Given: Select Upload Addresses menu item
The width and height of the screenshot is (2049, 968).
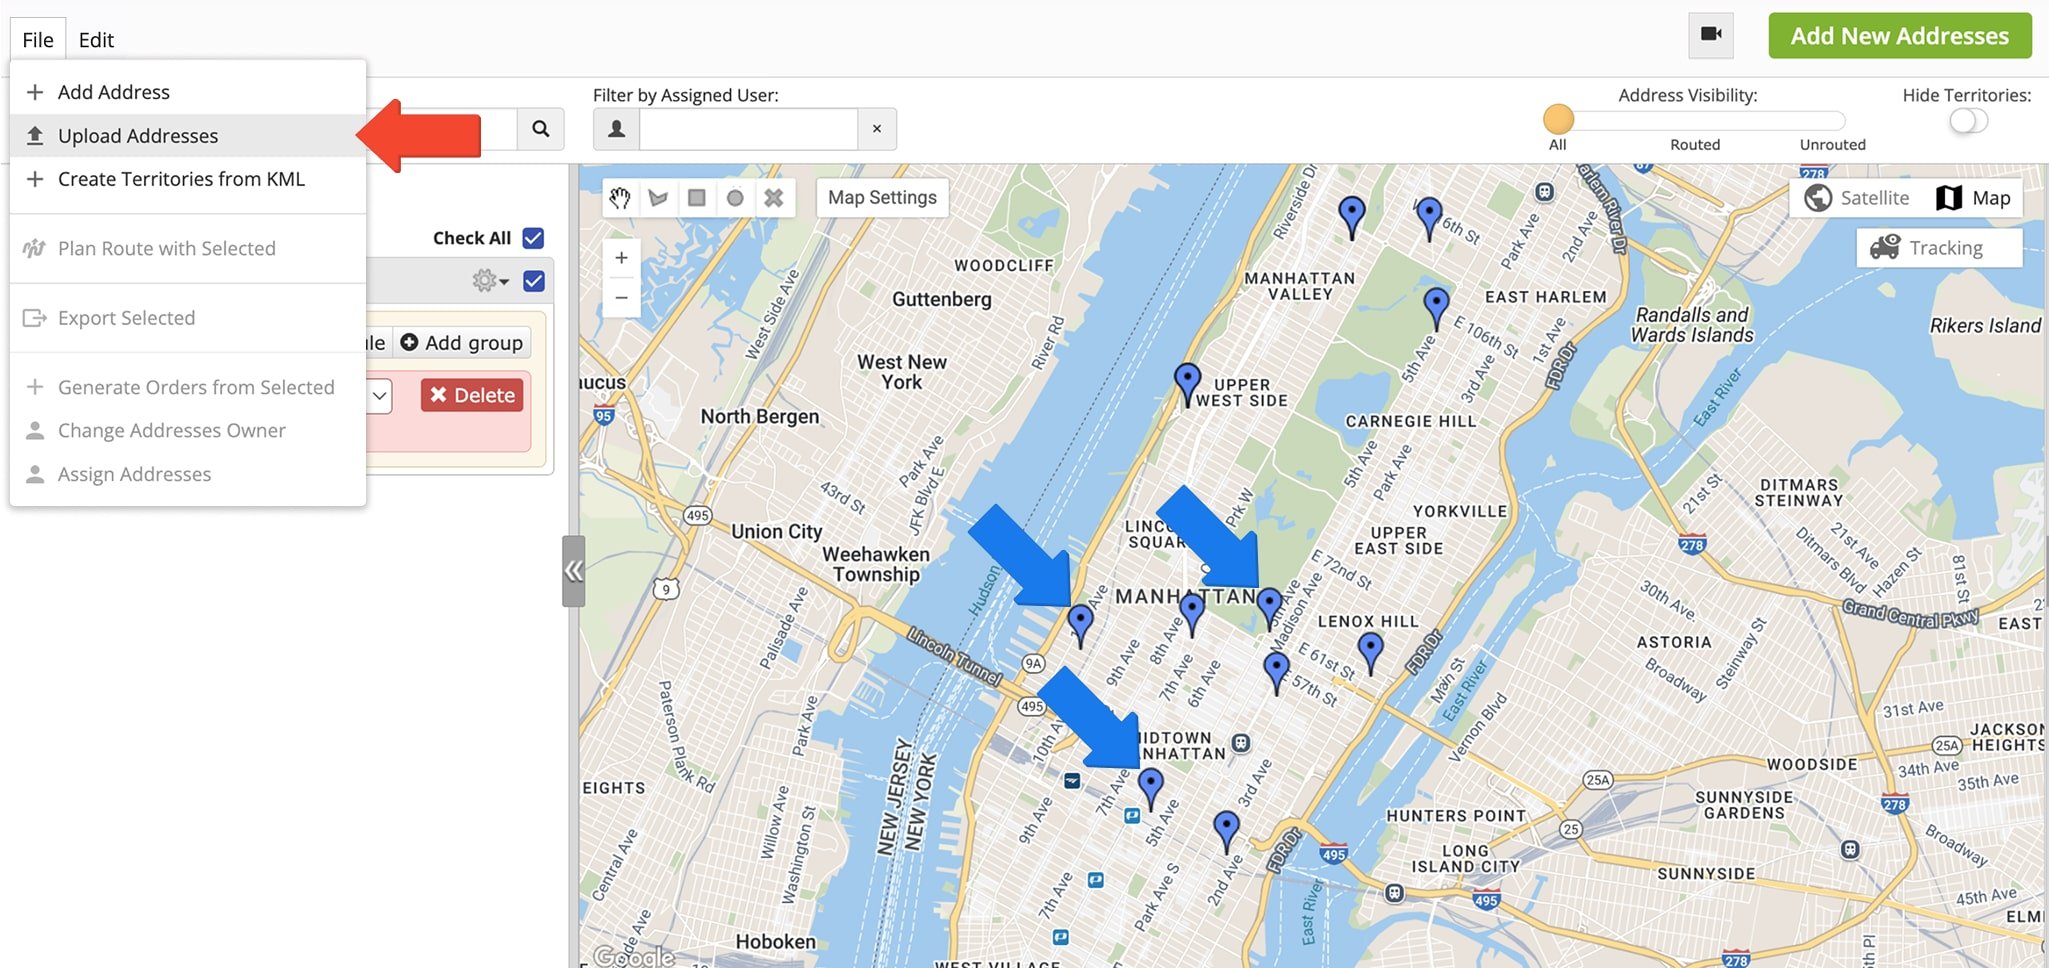Looking at the screenshot, I should coord(188,136).
